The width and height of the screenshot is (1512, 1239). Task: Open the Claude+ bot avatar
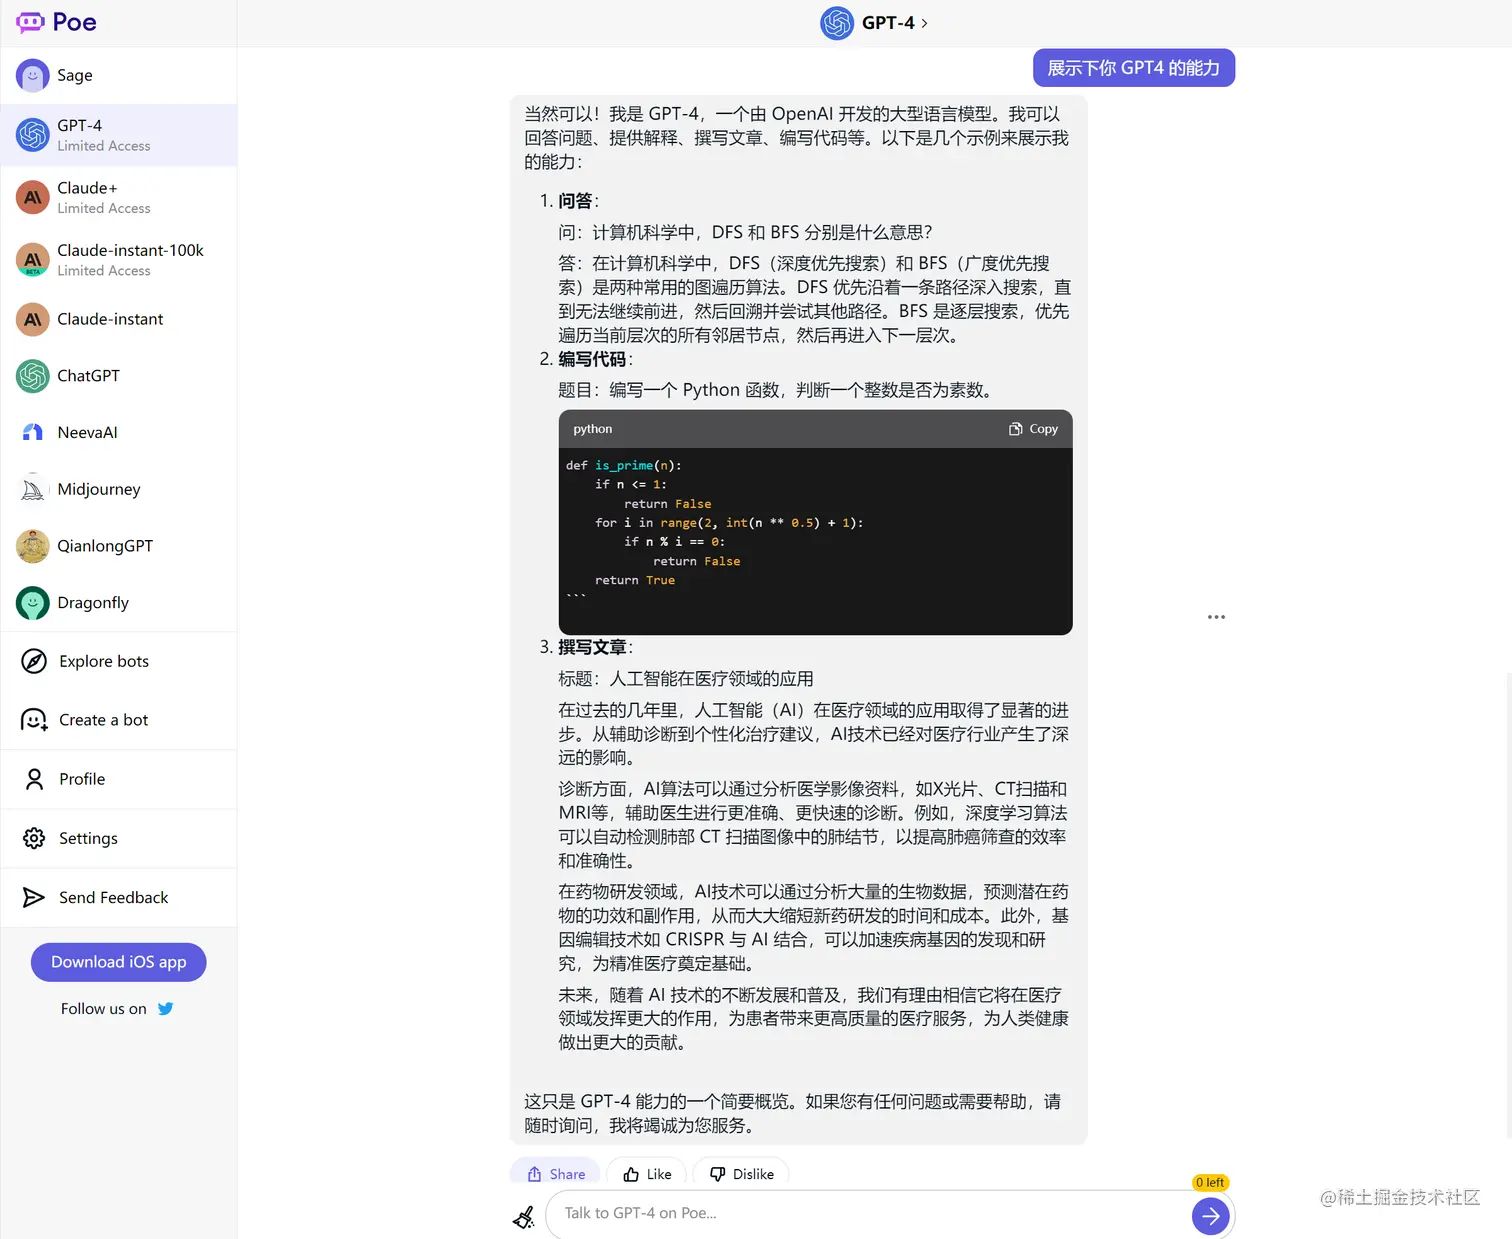click(33, 197)
